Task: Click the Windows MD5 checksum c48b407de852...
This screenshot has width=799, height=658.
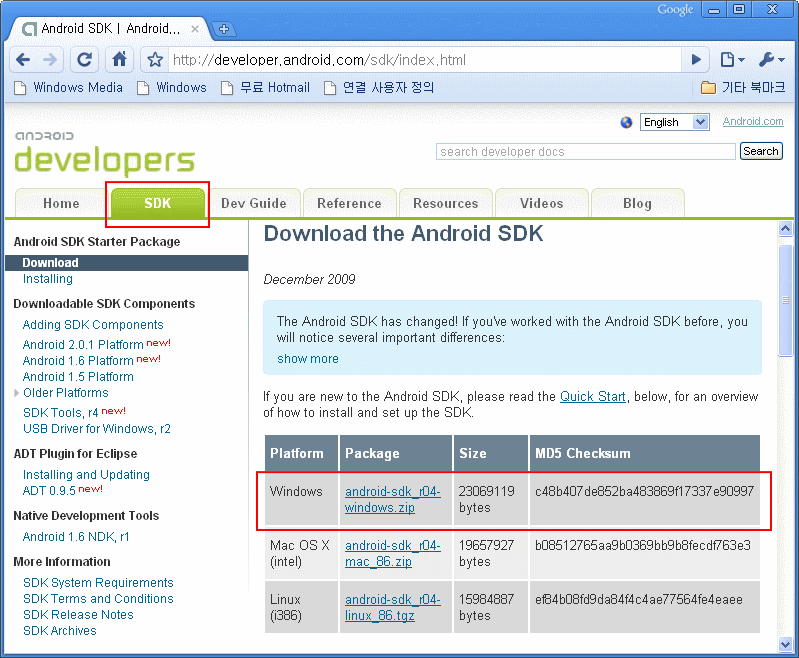Action: [644, 491]
